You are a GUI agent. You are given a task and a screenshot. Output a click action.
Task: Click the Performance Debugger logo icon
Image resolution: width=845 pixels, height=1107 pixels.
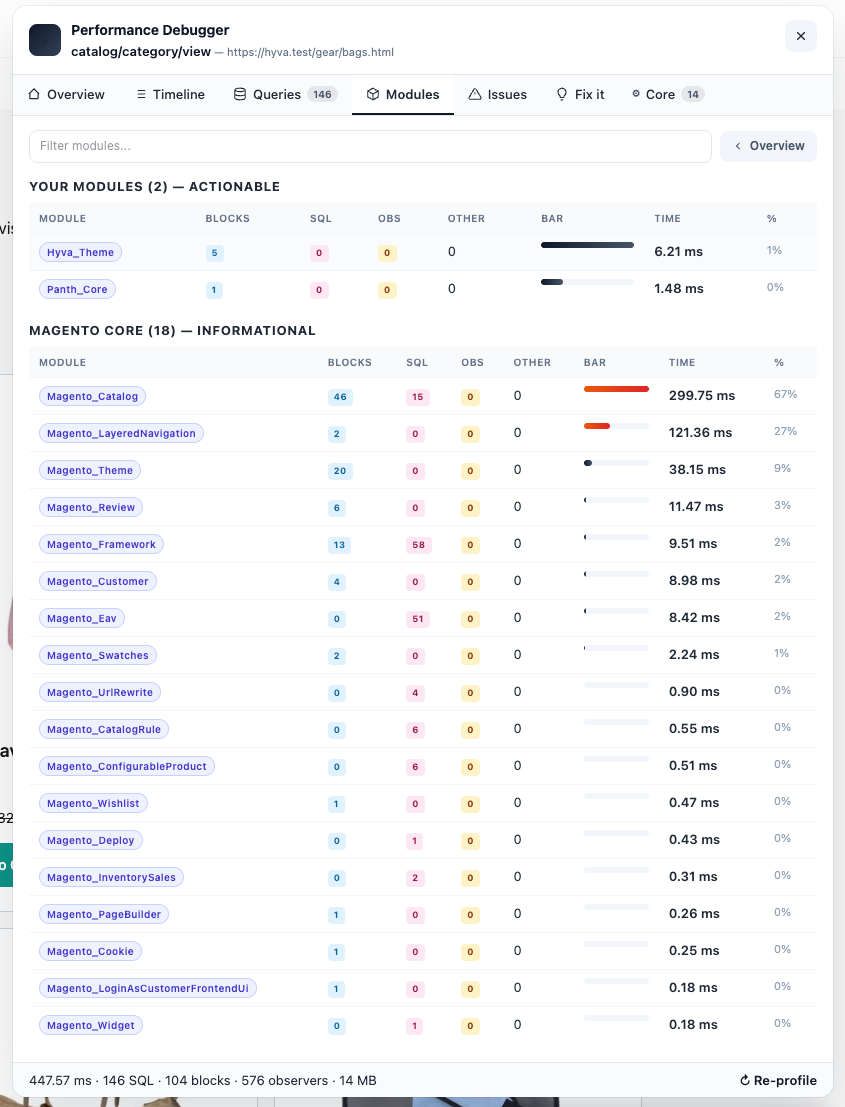click(x=44, y=40)
